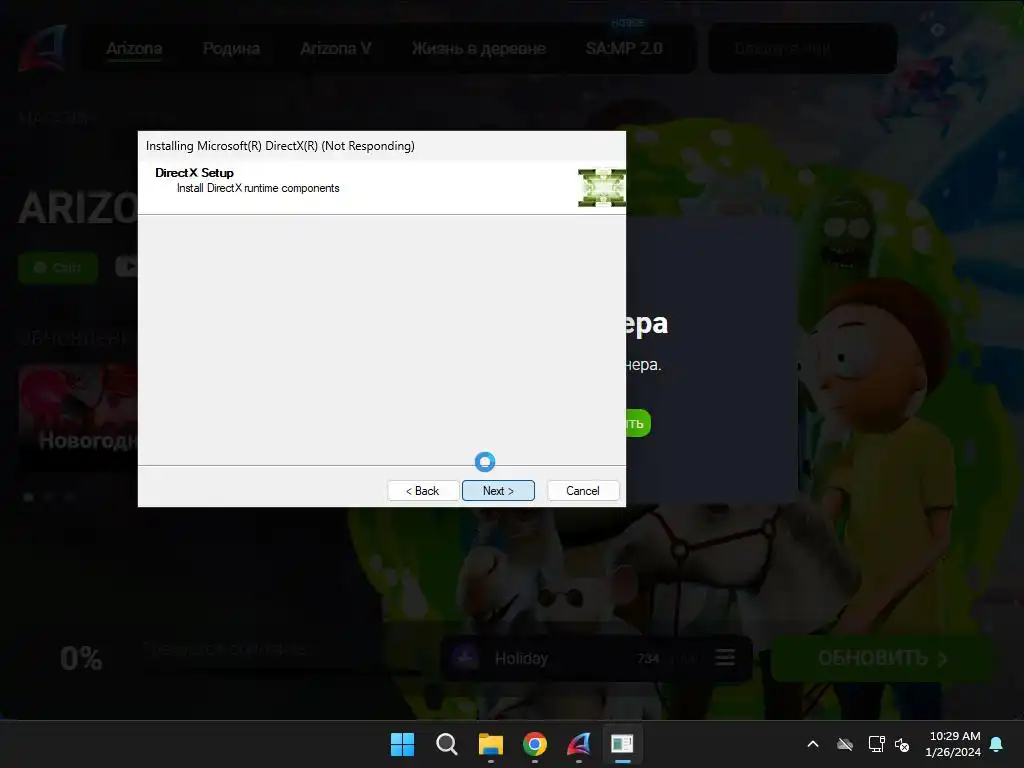Open the server list menu icon
Viewport: 1024px width, 768px height.
pyautogui.click(x=725, y=658)
